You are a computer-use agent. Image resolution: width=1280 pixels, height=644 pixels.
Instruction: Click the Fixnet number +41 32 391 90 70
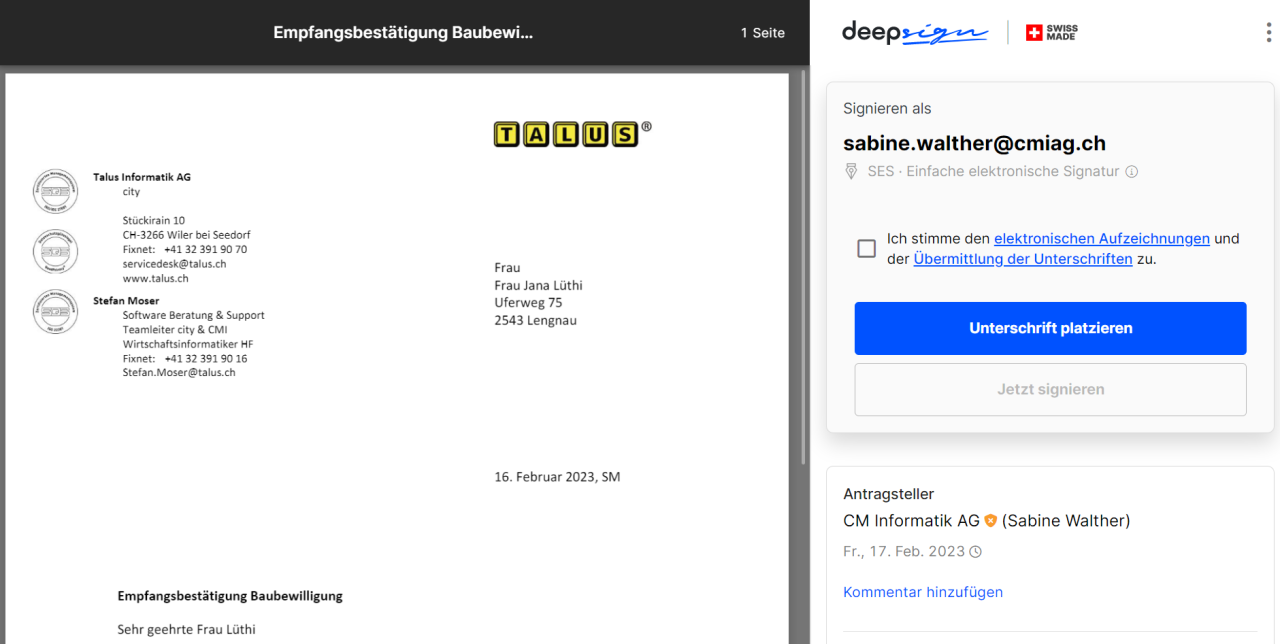coord(206,249)
